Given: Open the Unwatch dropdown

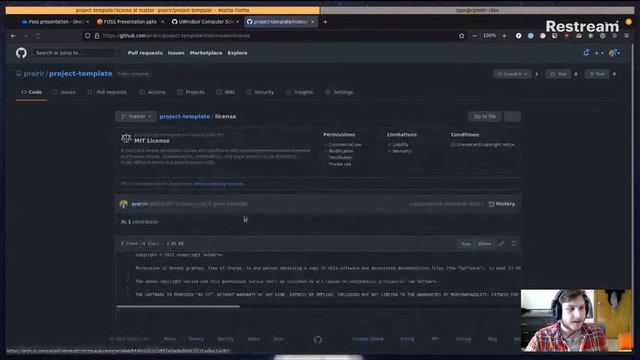Looking at the screenshot, I should pos(512,74).
